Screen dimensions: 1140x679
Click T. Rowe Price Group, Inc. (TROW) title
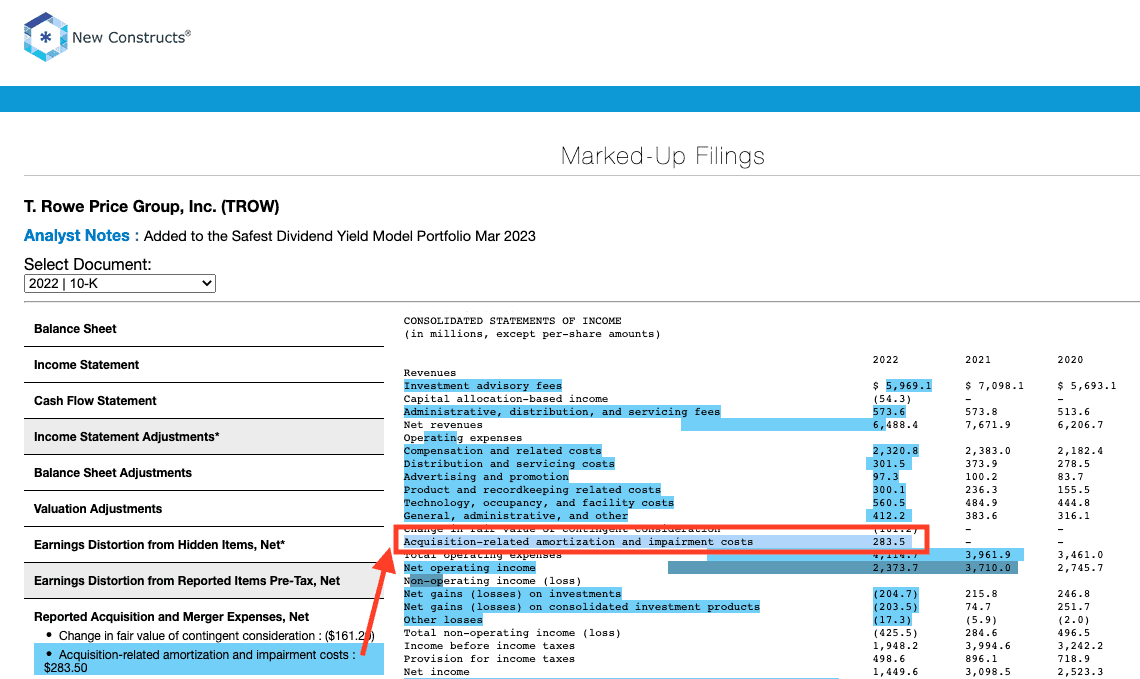pyautogui.click(x=151, y=206)
